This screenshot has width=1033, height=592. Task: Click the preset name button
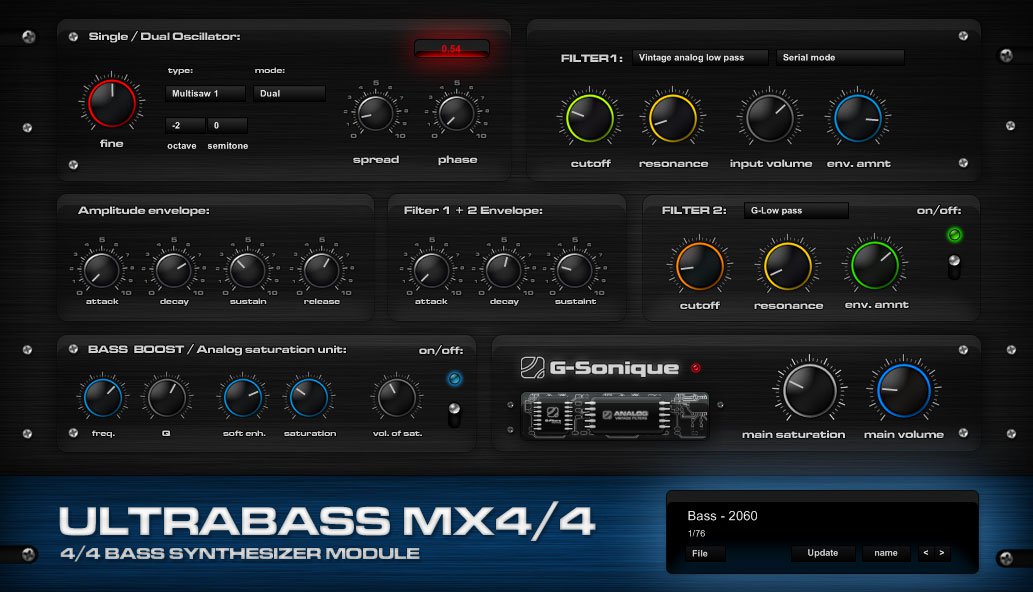pos(885,553)
